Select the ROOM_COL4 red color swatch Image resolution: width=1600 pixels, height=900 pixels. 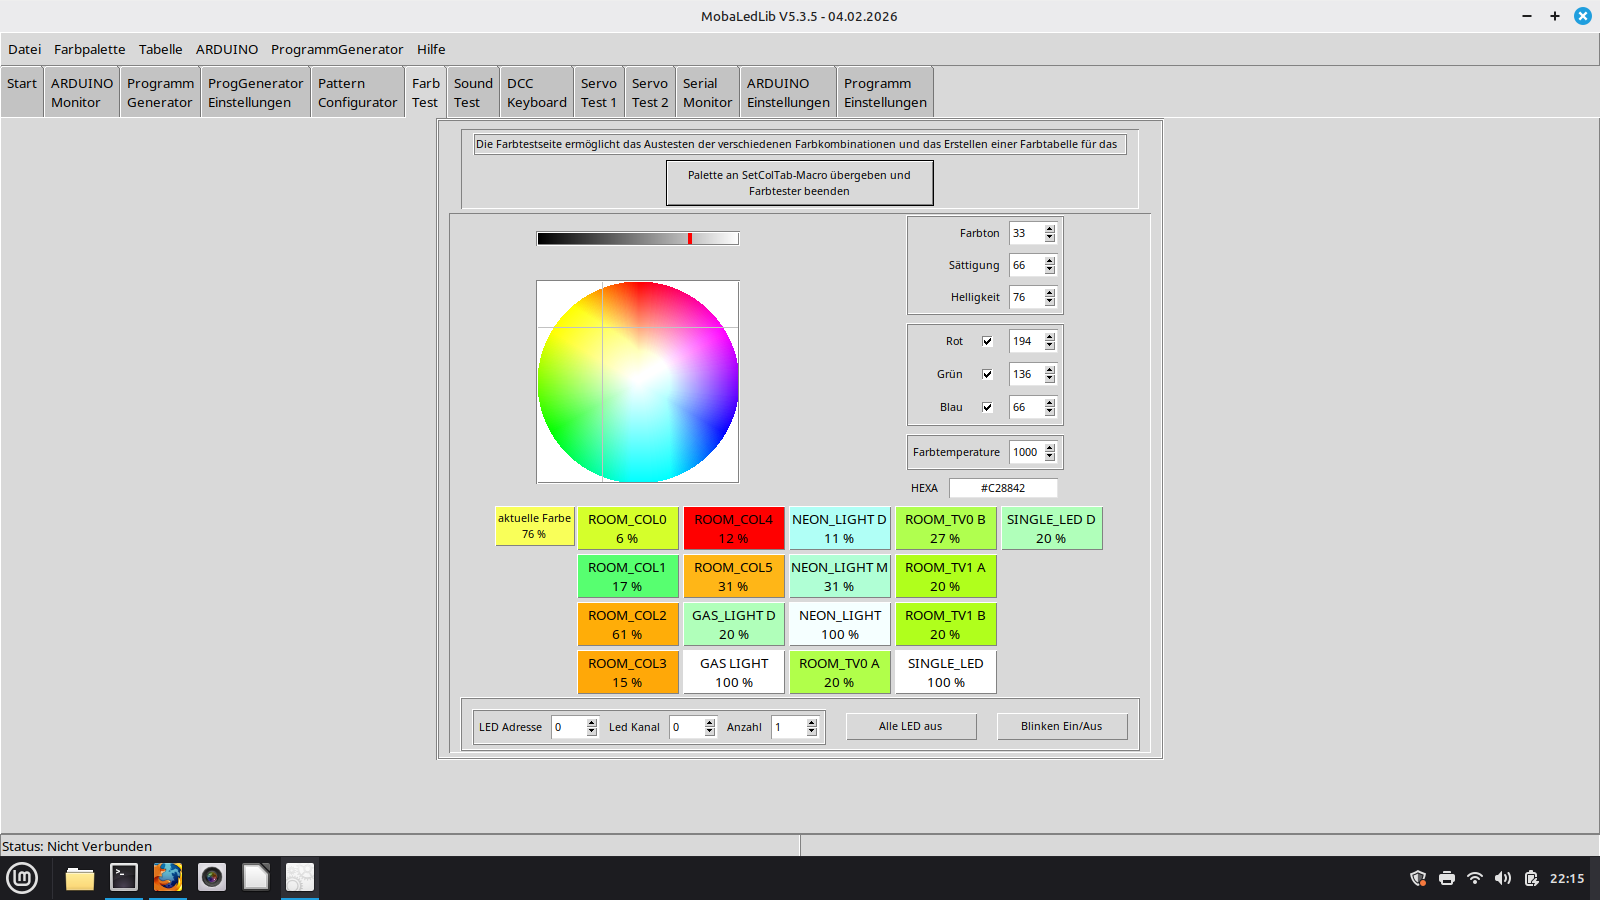click(x=733, y=528)
